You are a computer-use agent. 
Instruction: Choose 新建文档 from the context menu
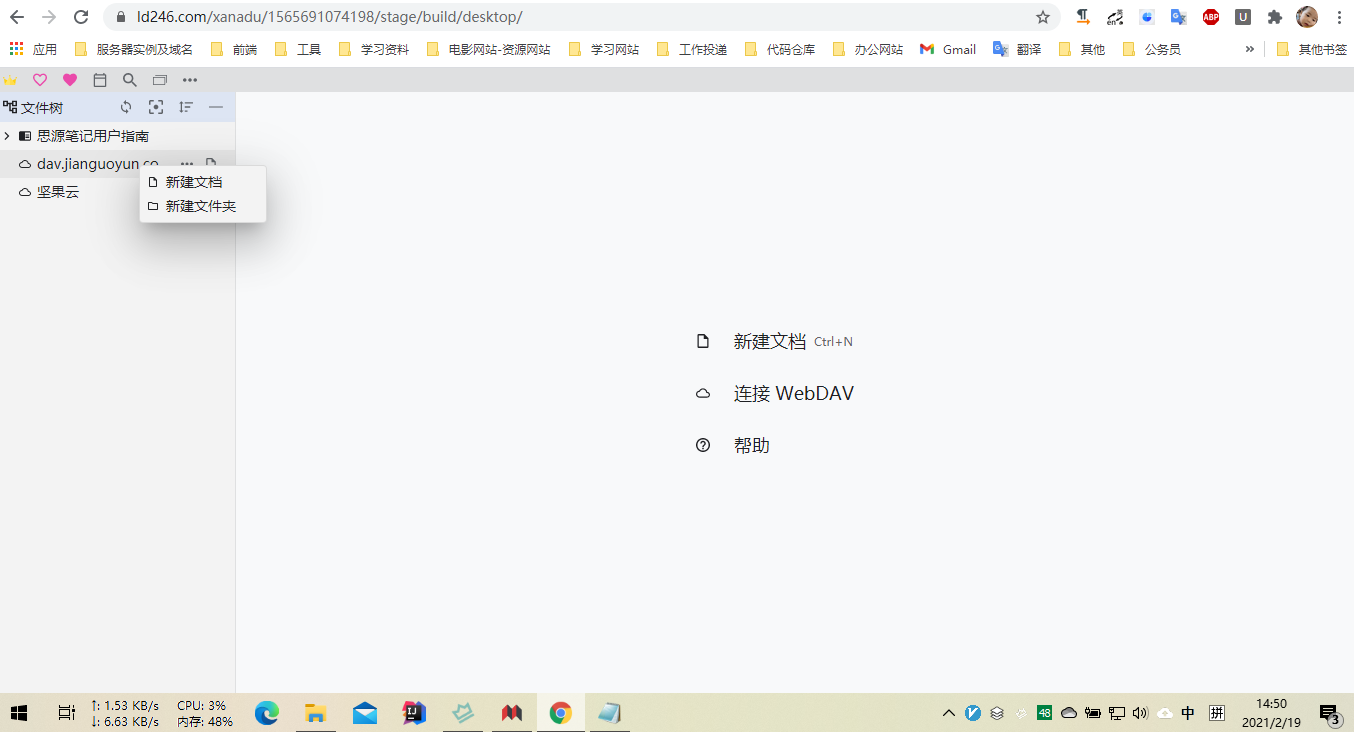pyautogui.click(x=192, y=182)
